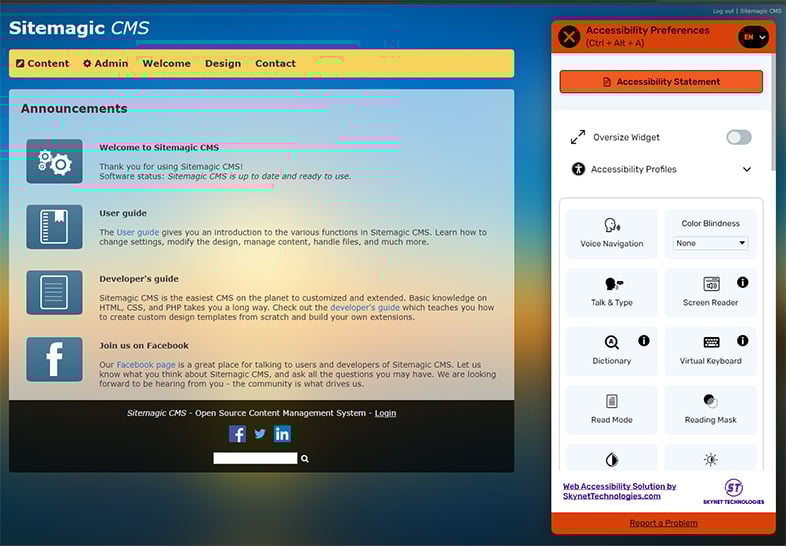Go to the Welcome page

166,64
